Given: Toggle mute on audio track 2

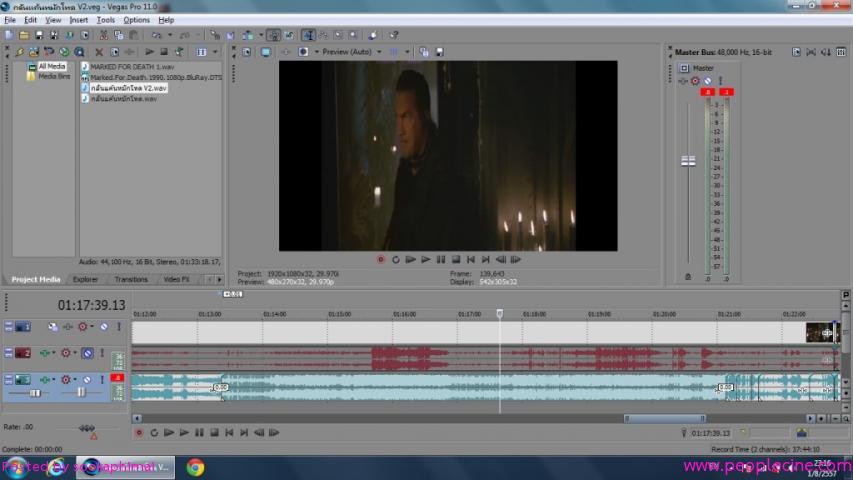Looking at the screenshot, I should click(87, 353).
